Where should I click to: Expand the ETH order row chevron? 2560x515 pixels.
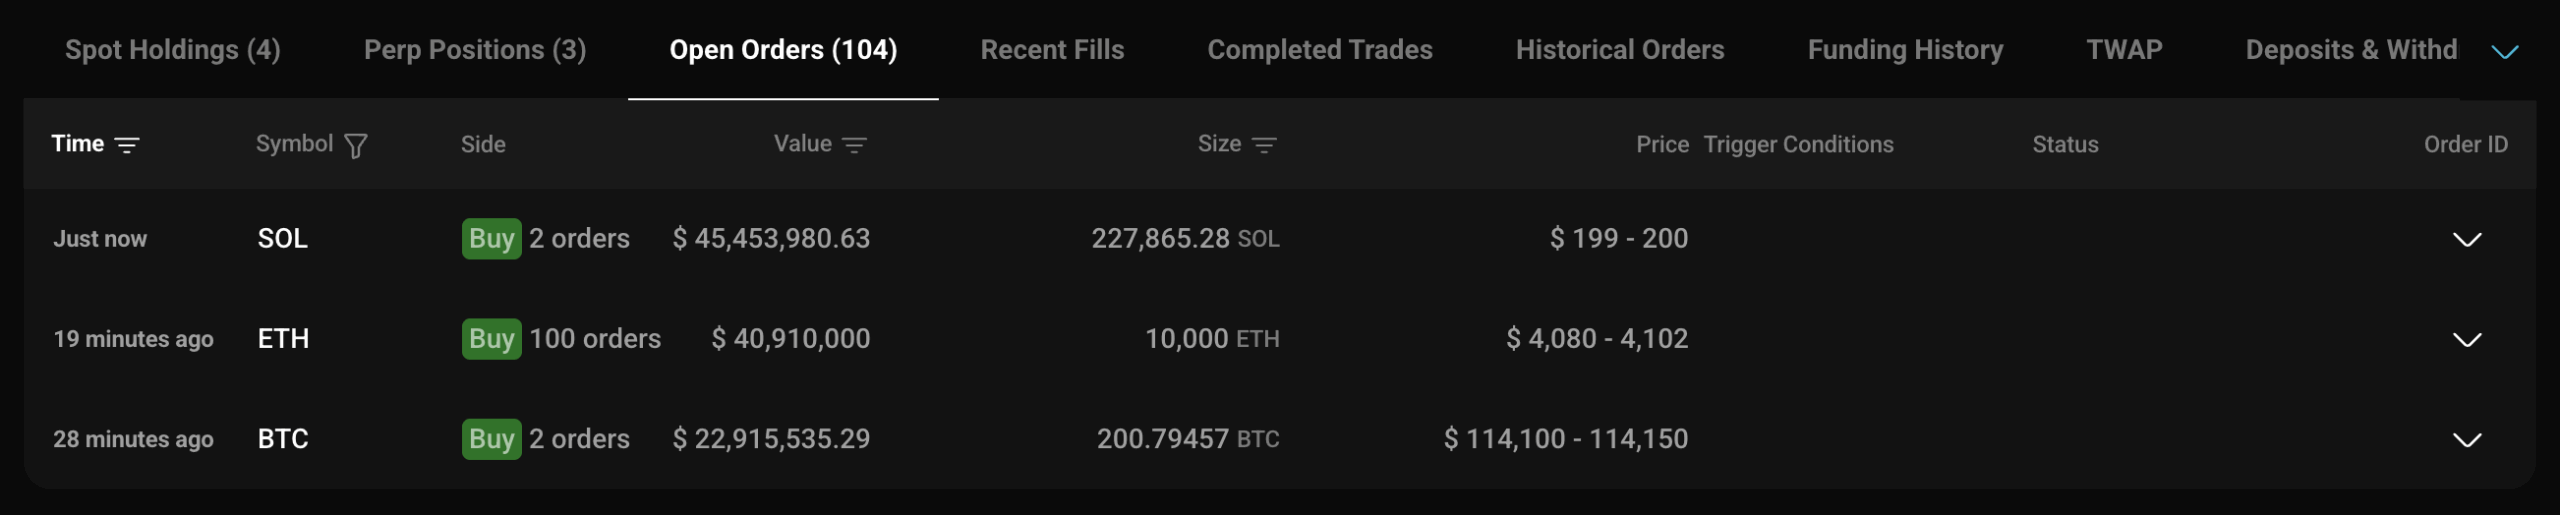[2467, 339]
